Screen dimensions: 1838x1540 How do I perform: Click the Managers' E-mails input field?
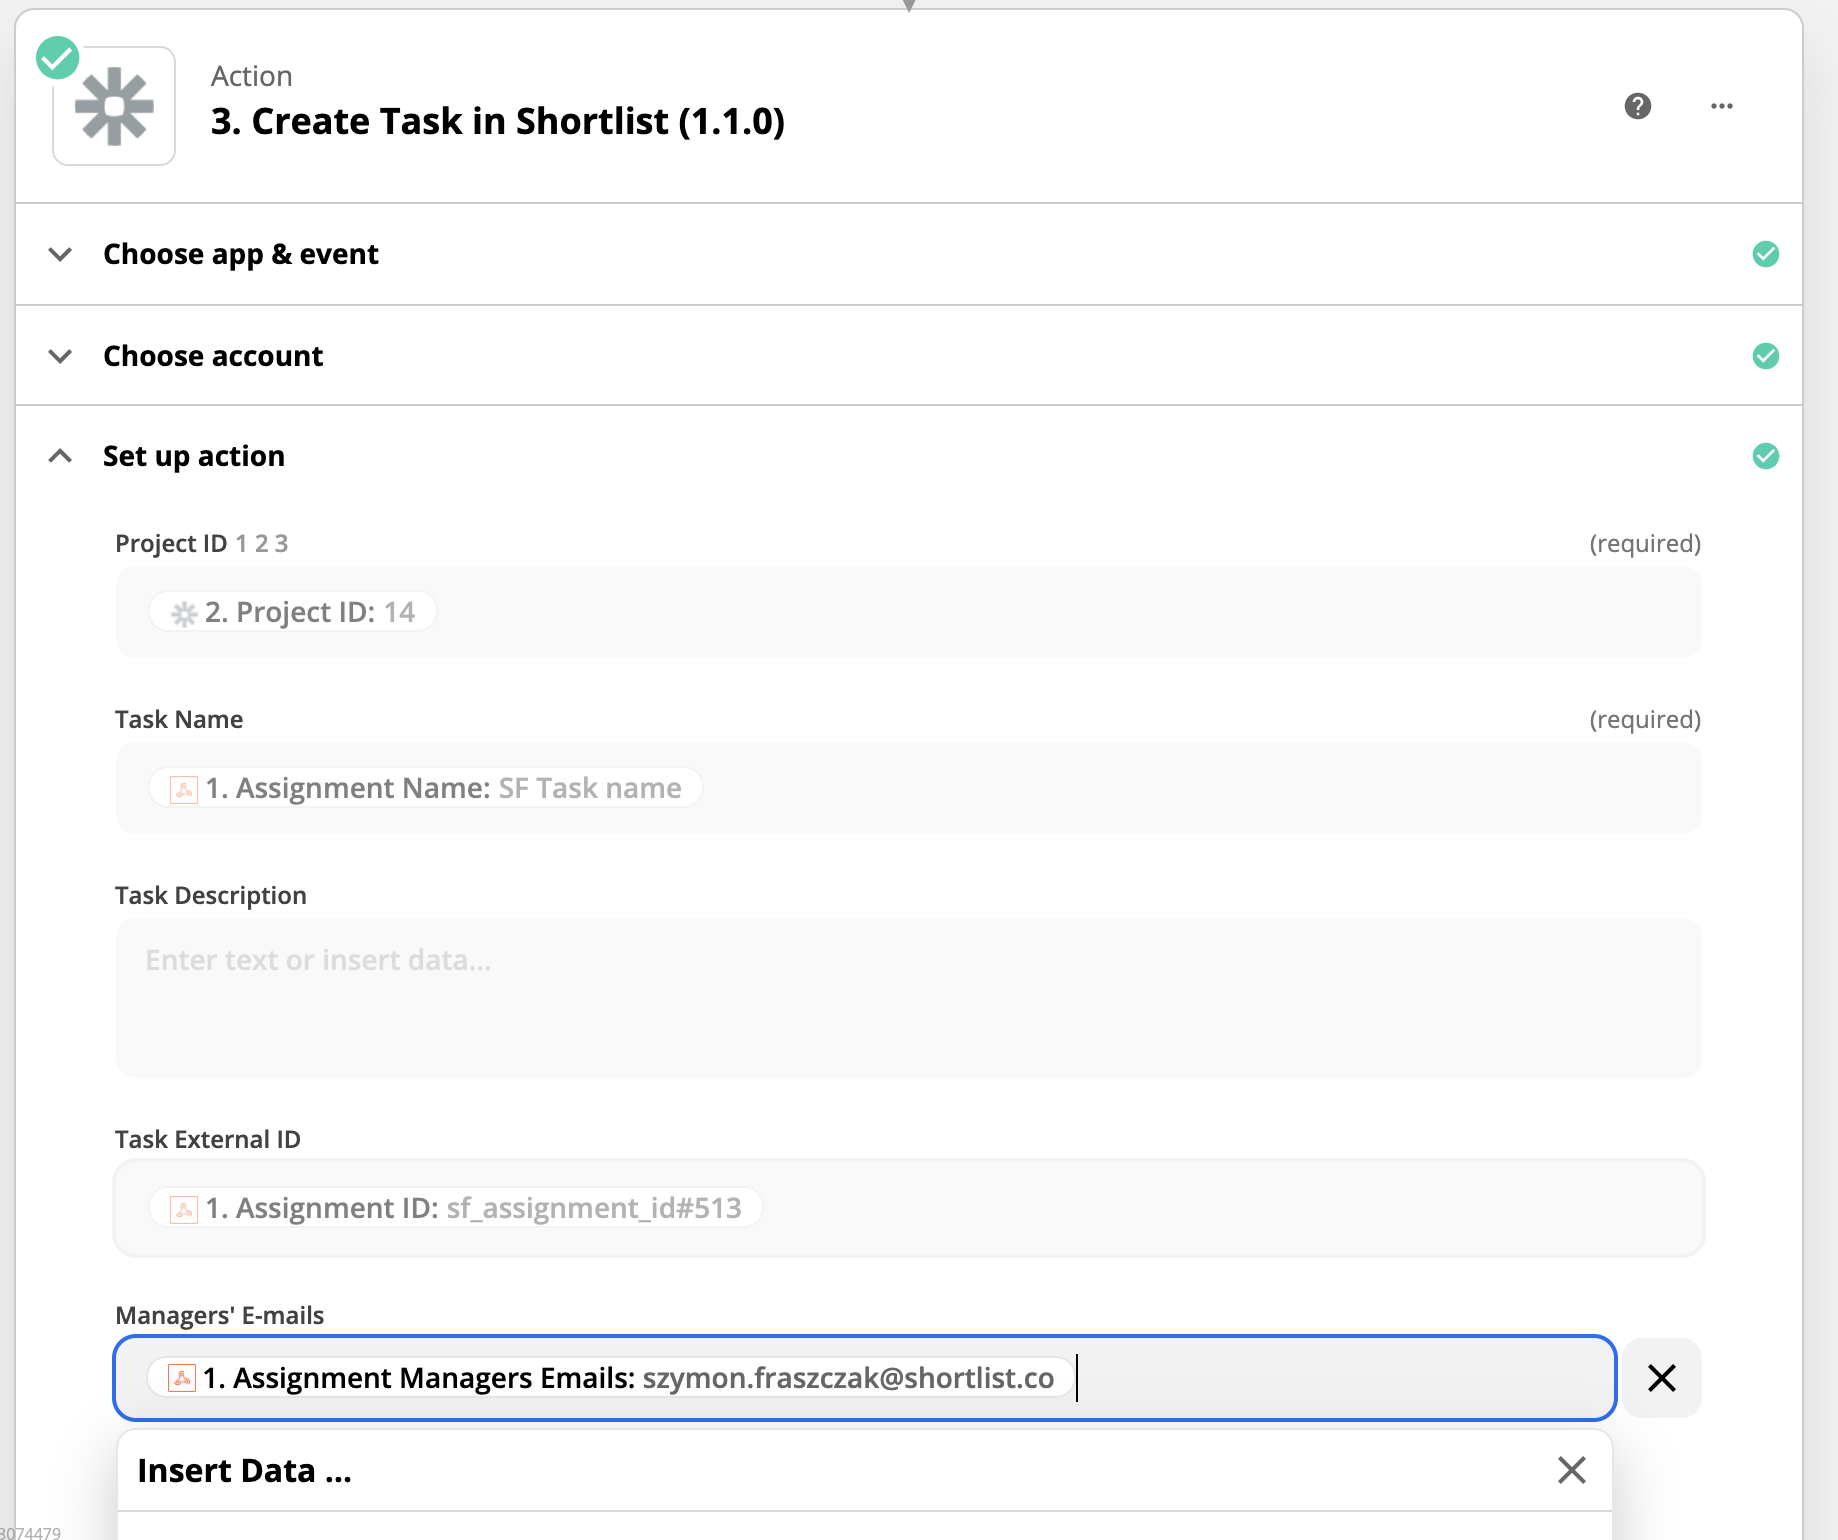865,1378
